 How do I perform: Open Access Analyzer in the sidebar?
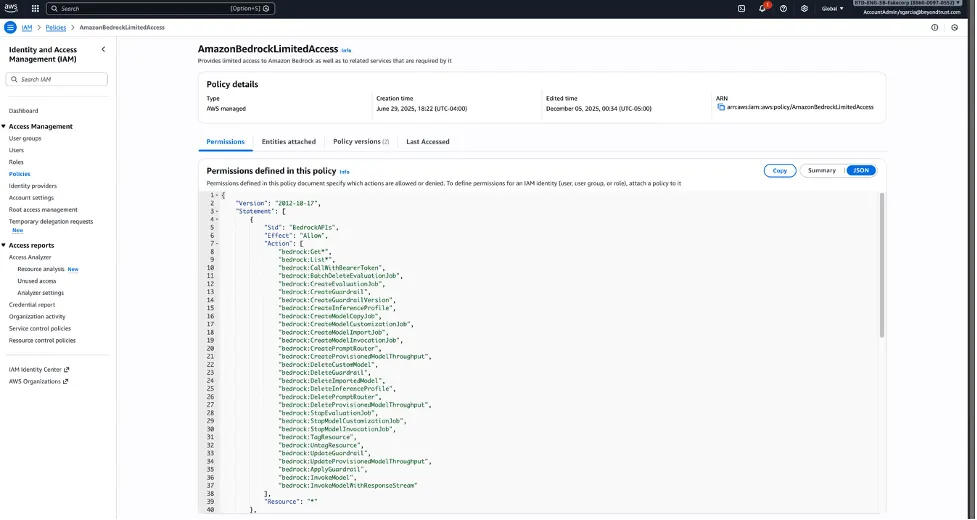click(x=30, y=257)
